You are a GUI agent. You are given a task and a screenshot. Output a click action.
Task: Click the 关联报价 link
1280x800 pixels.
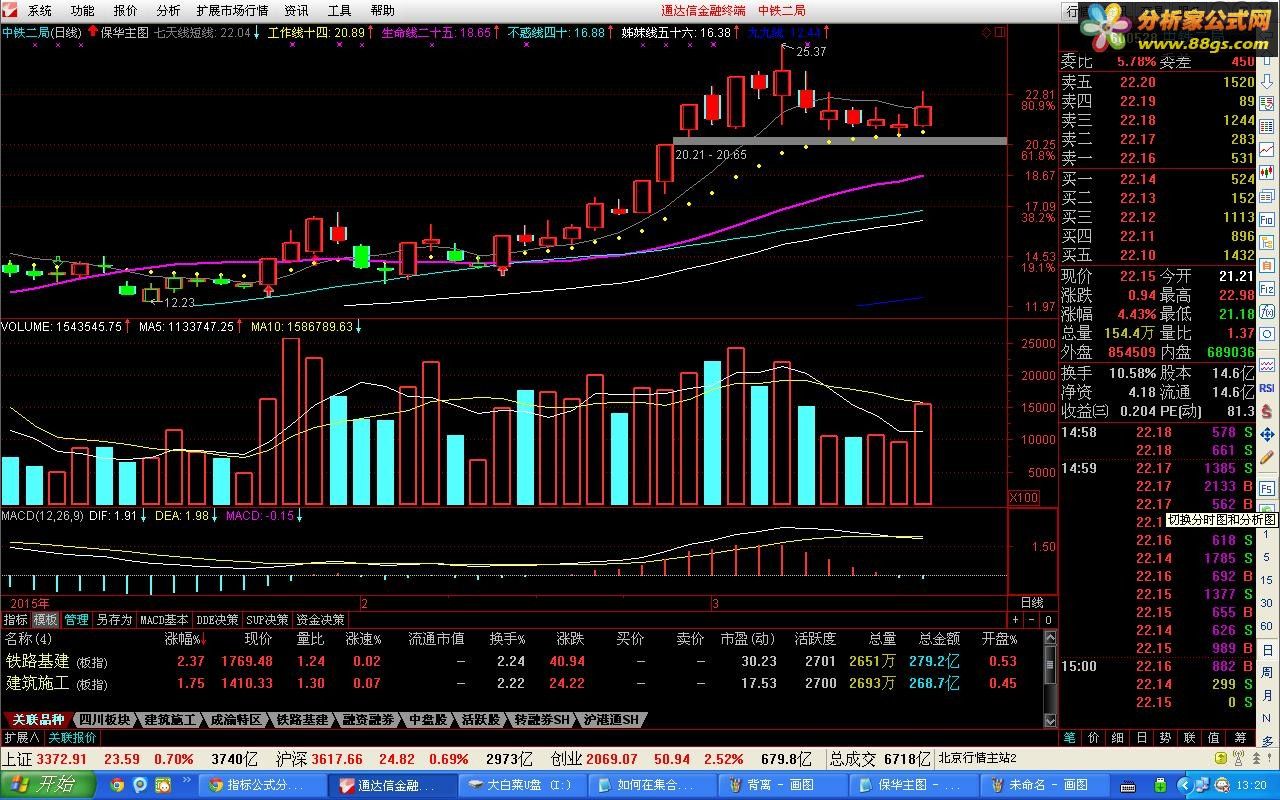pyautogui.click(x=73, y=737)
